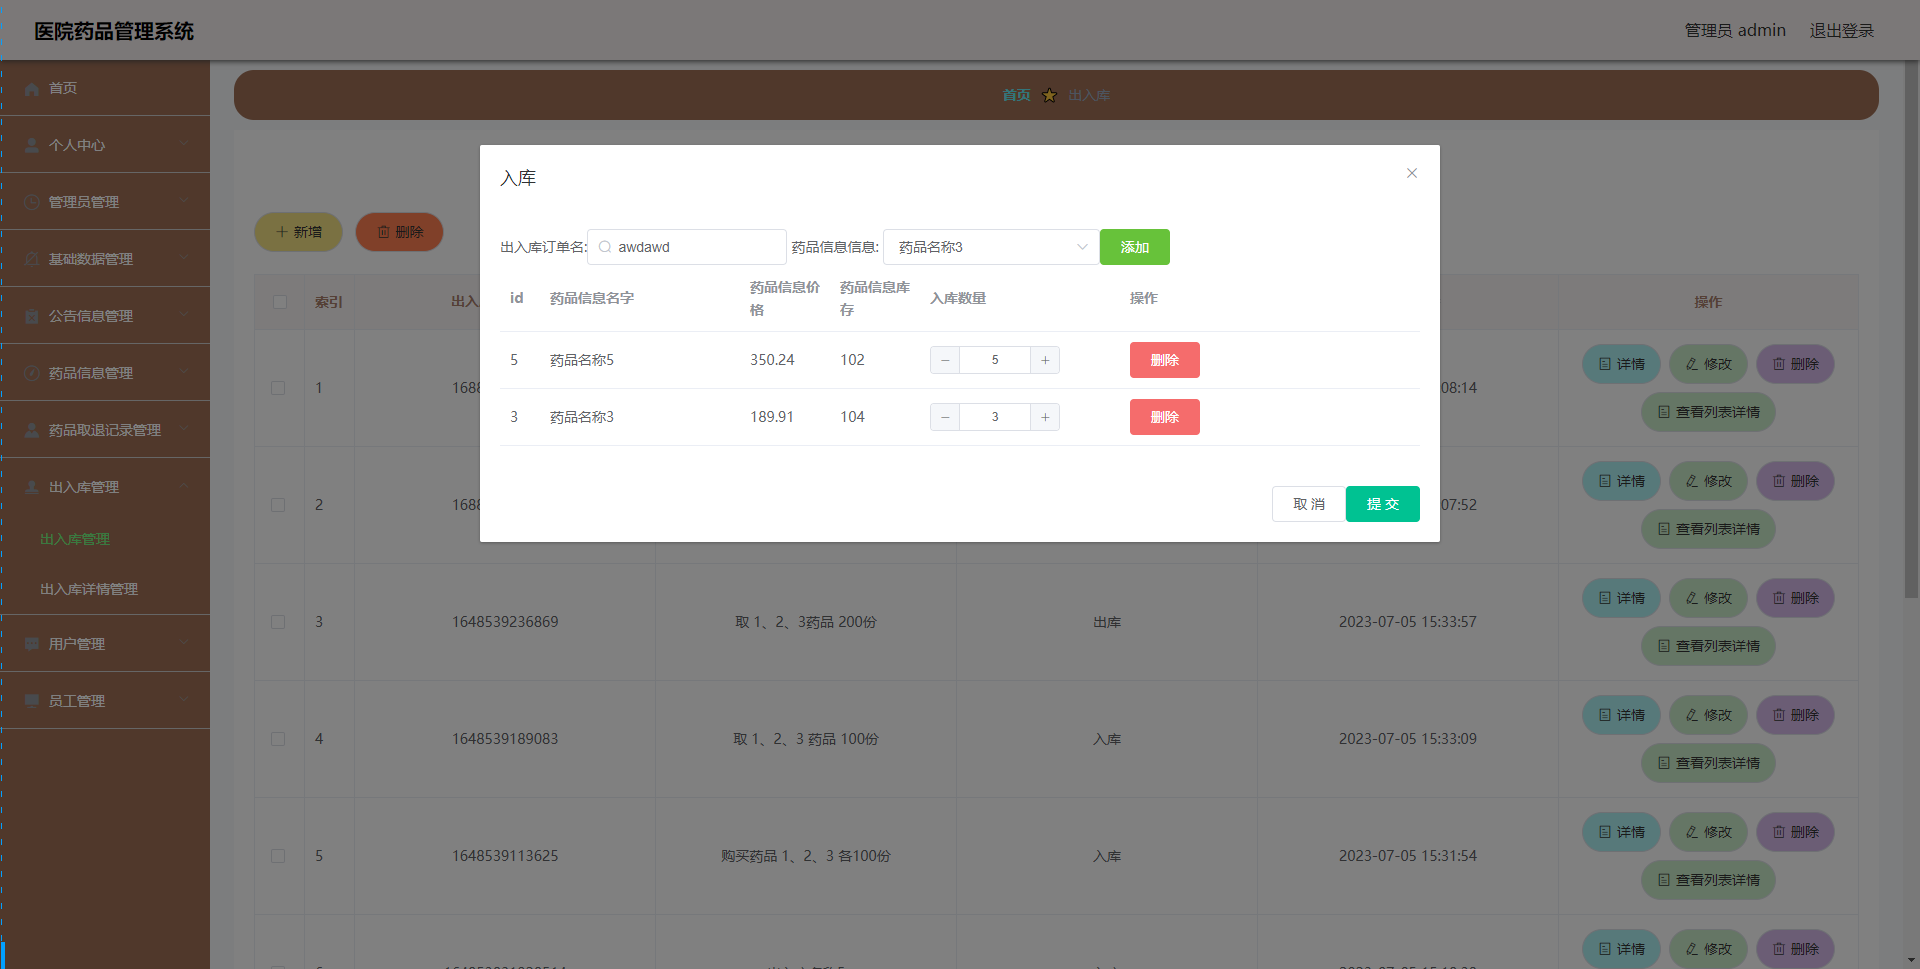The height and width of the screenshot is (969, 1920).
Task: Click 查看列表详情 for the second table row
Action: 1708,529
